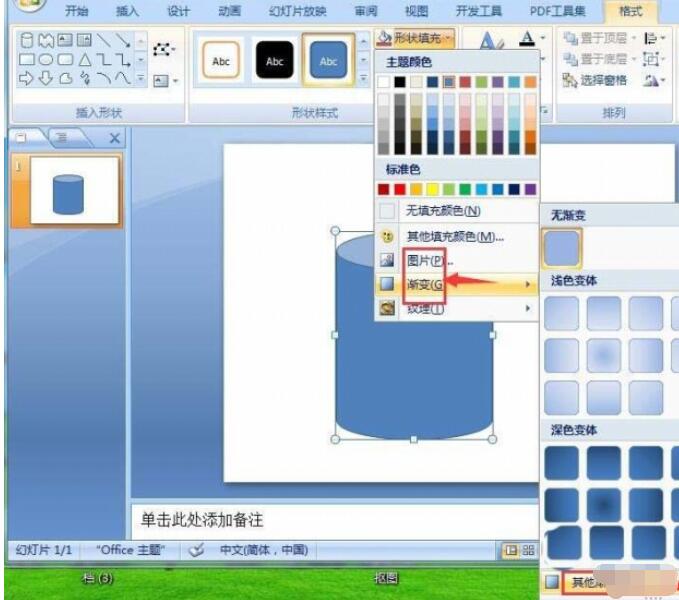Switch to slide sorter view icon
The height and width of the screenshot is (600, 679).
pos(529,550)
